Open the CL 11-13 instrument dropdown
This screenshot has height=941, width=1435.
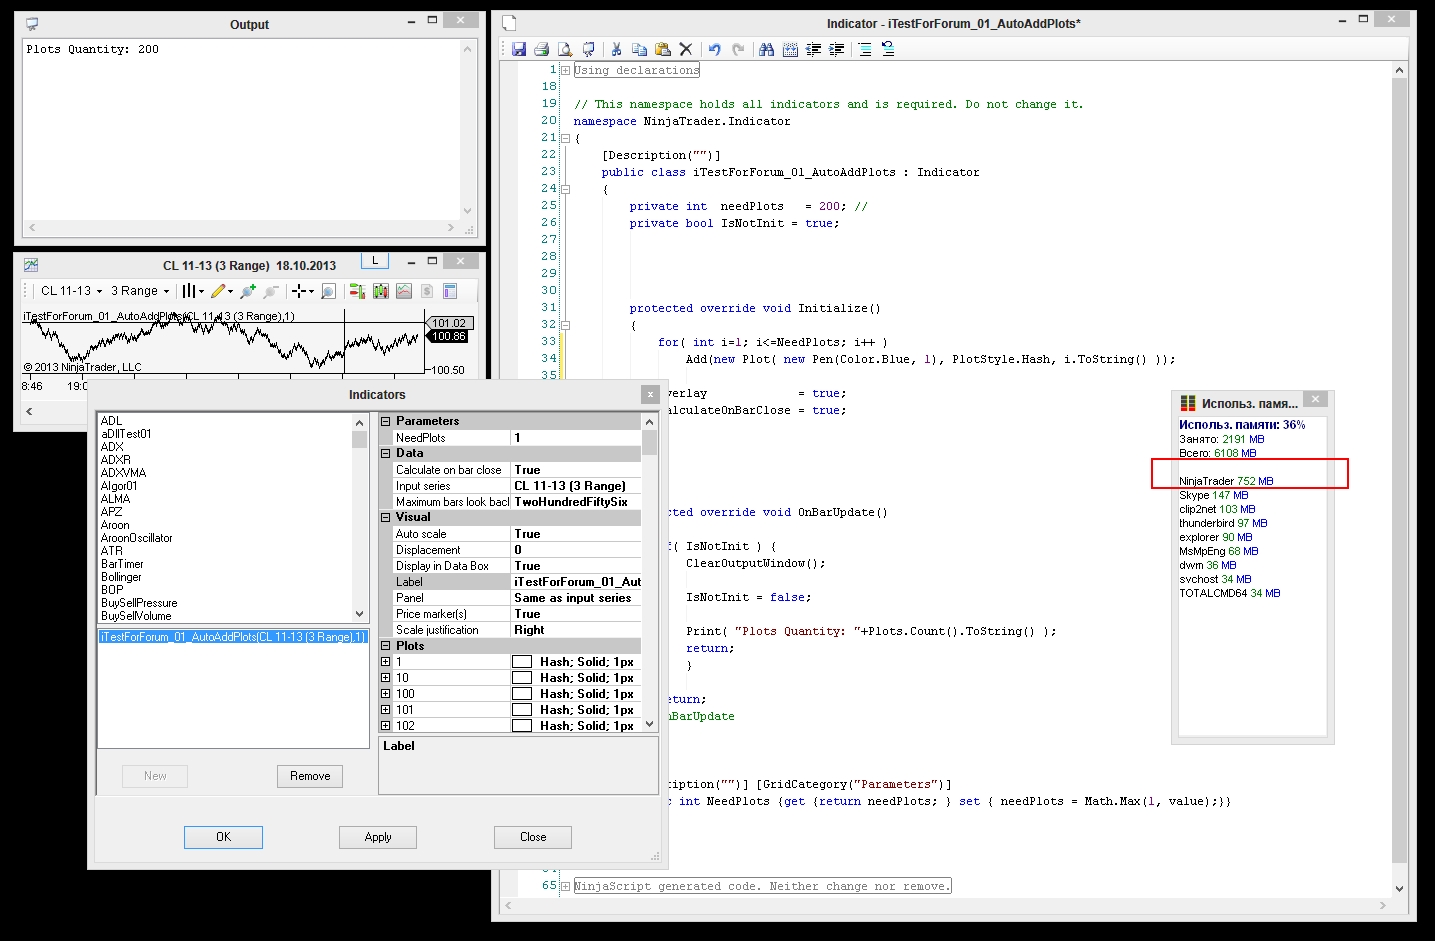pos(71,291)
